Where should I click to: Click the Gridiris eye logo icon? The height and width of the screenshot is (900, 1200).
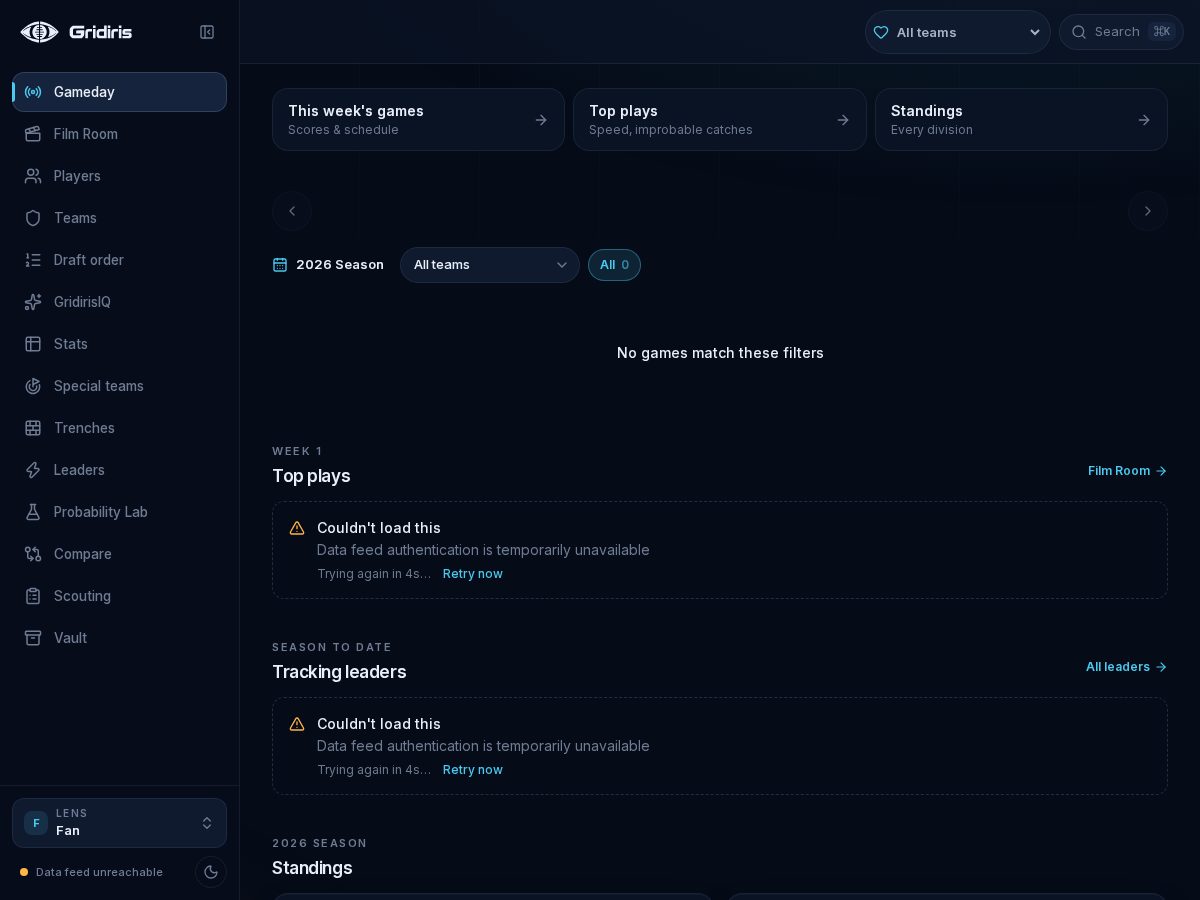39,32
